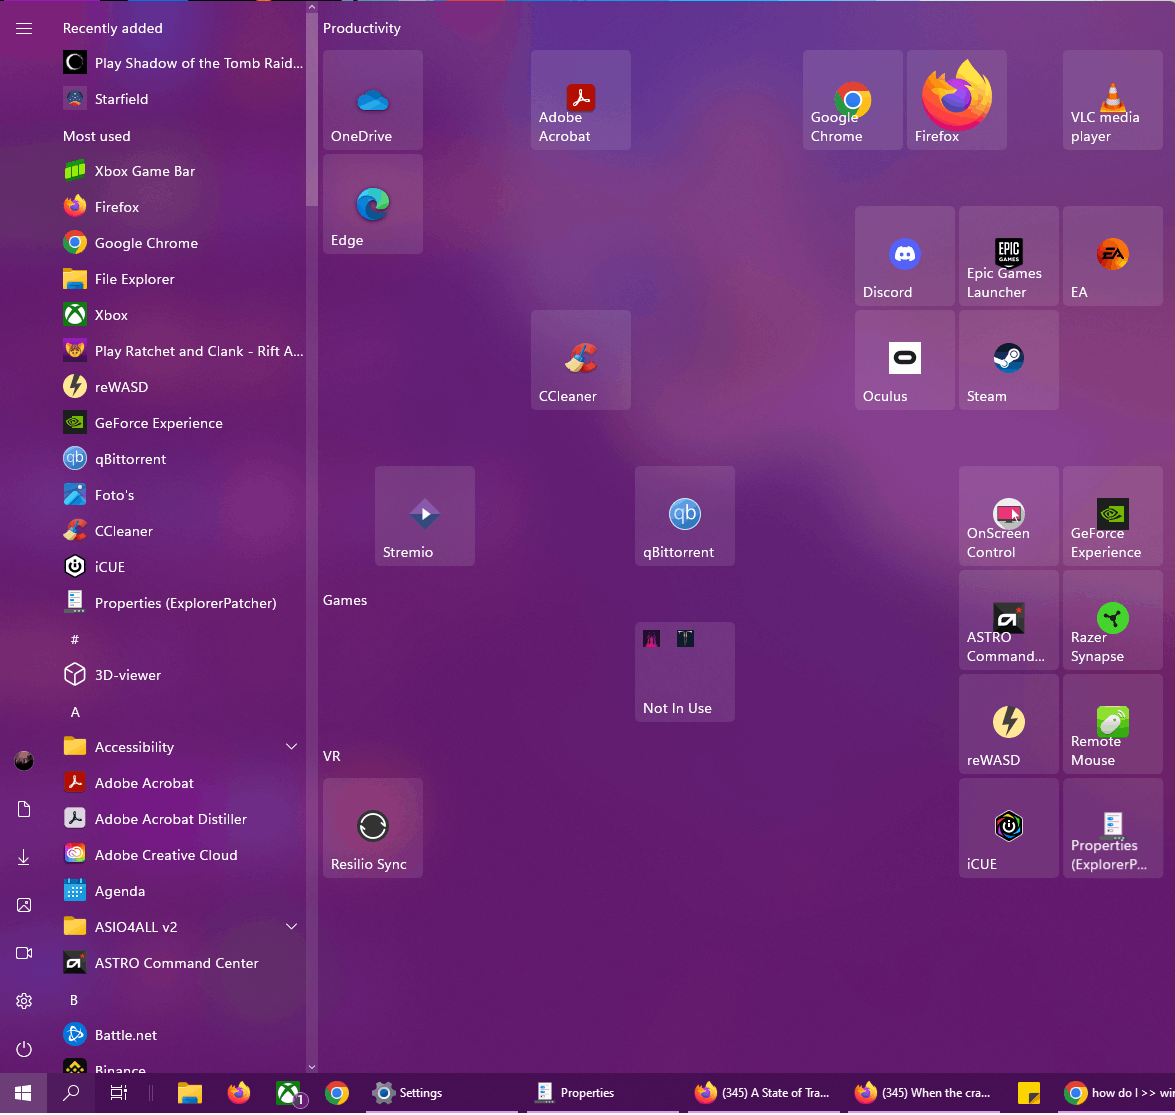Open Discord from its Start menu tile
The width and height of the screenshot is (1175, 1115).
(904, 255)
